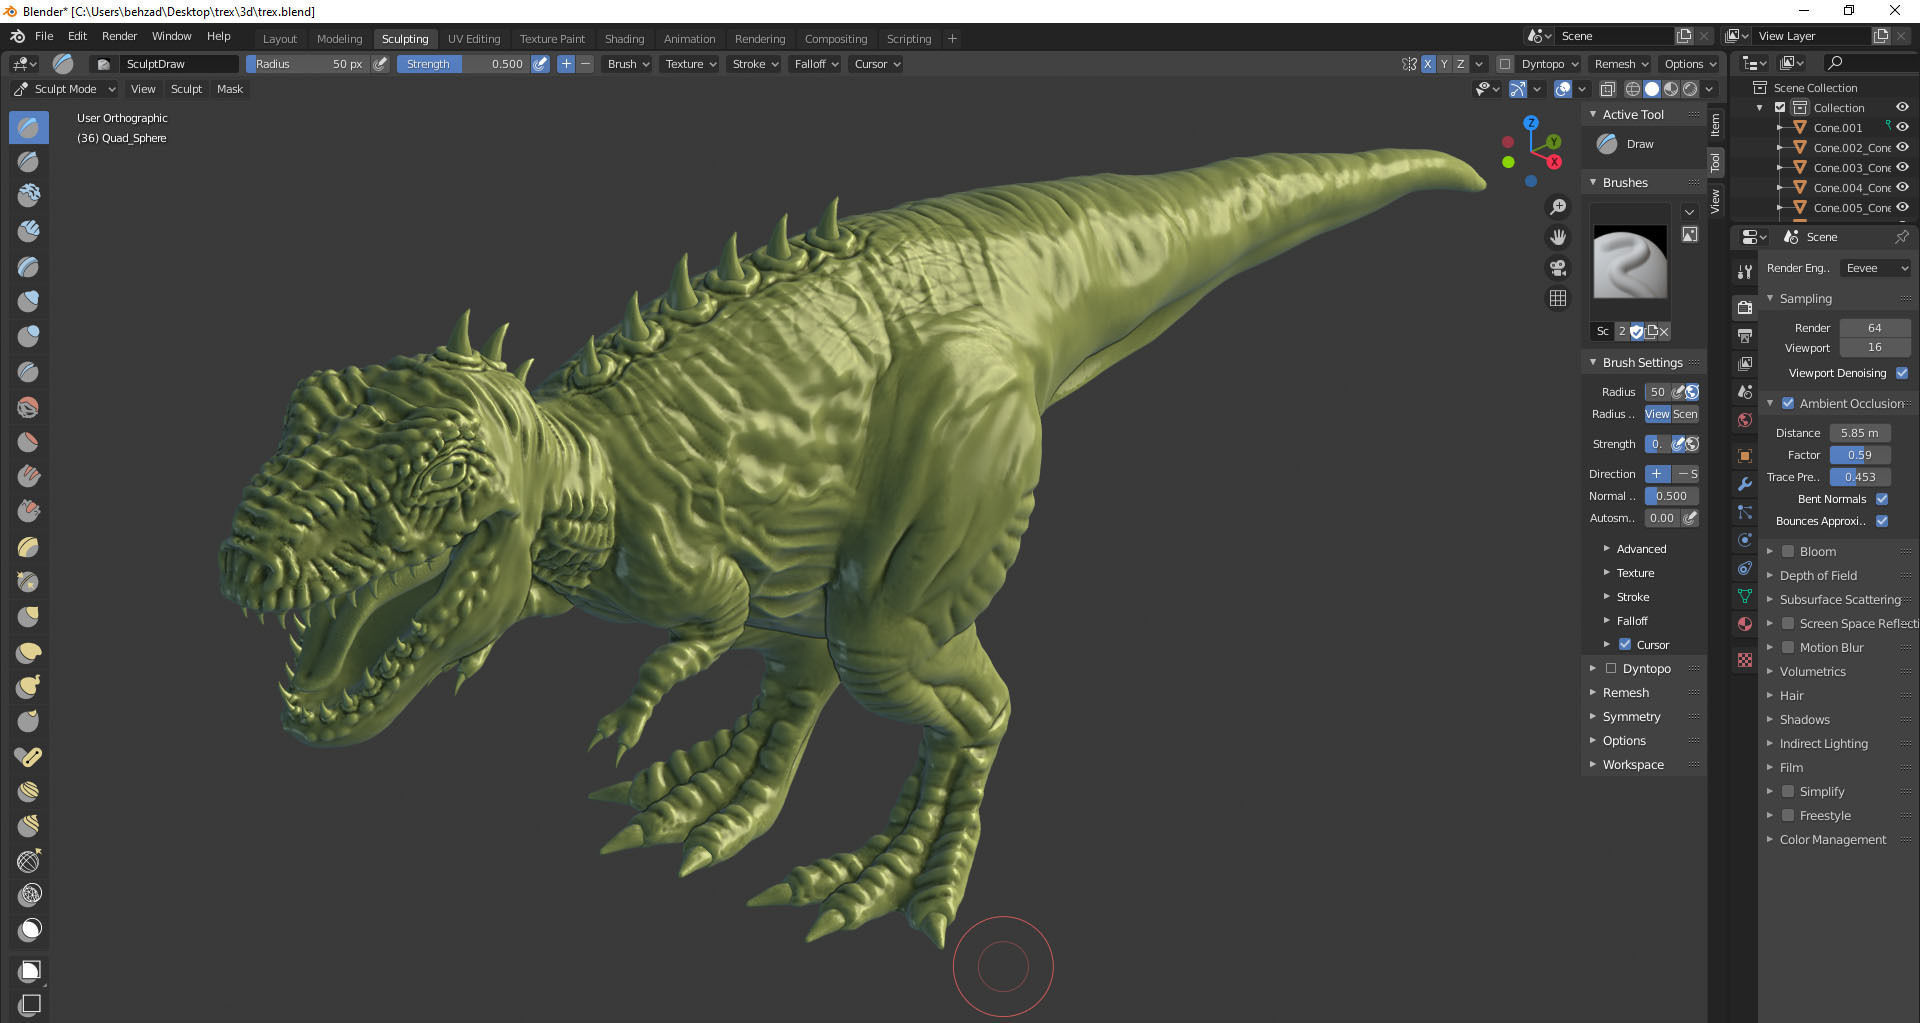Set brush direction to Subtract in sidebar
Image resolution: width=1920 pixels, height=1023 pixels.
[x=1686, y=474]
